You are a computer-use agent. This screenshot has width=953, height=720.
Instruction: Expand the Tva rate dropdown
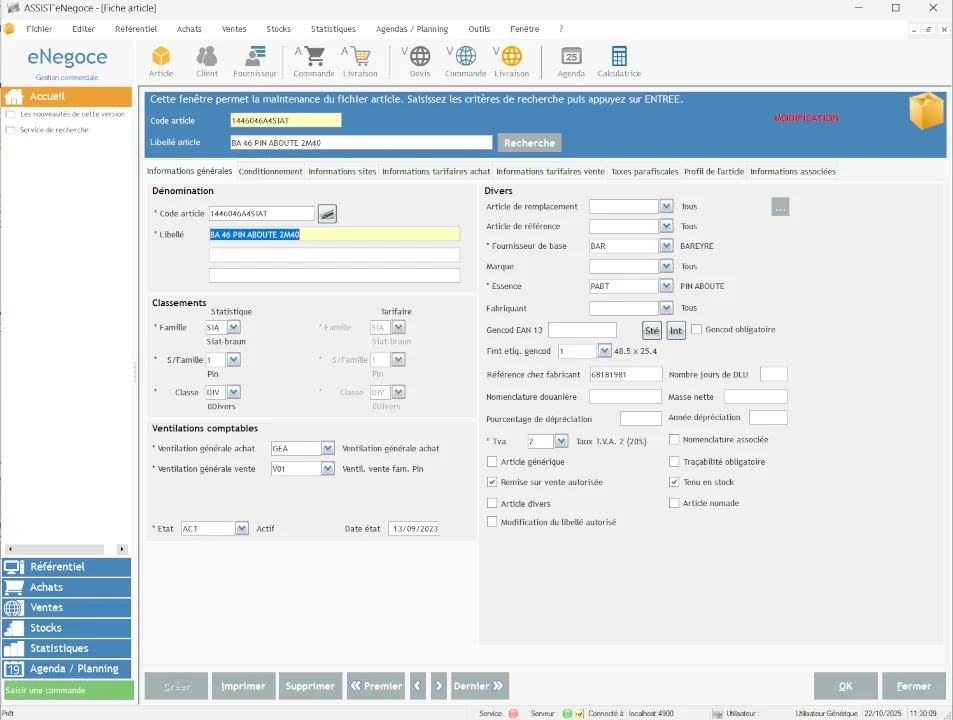[561, 441]
